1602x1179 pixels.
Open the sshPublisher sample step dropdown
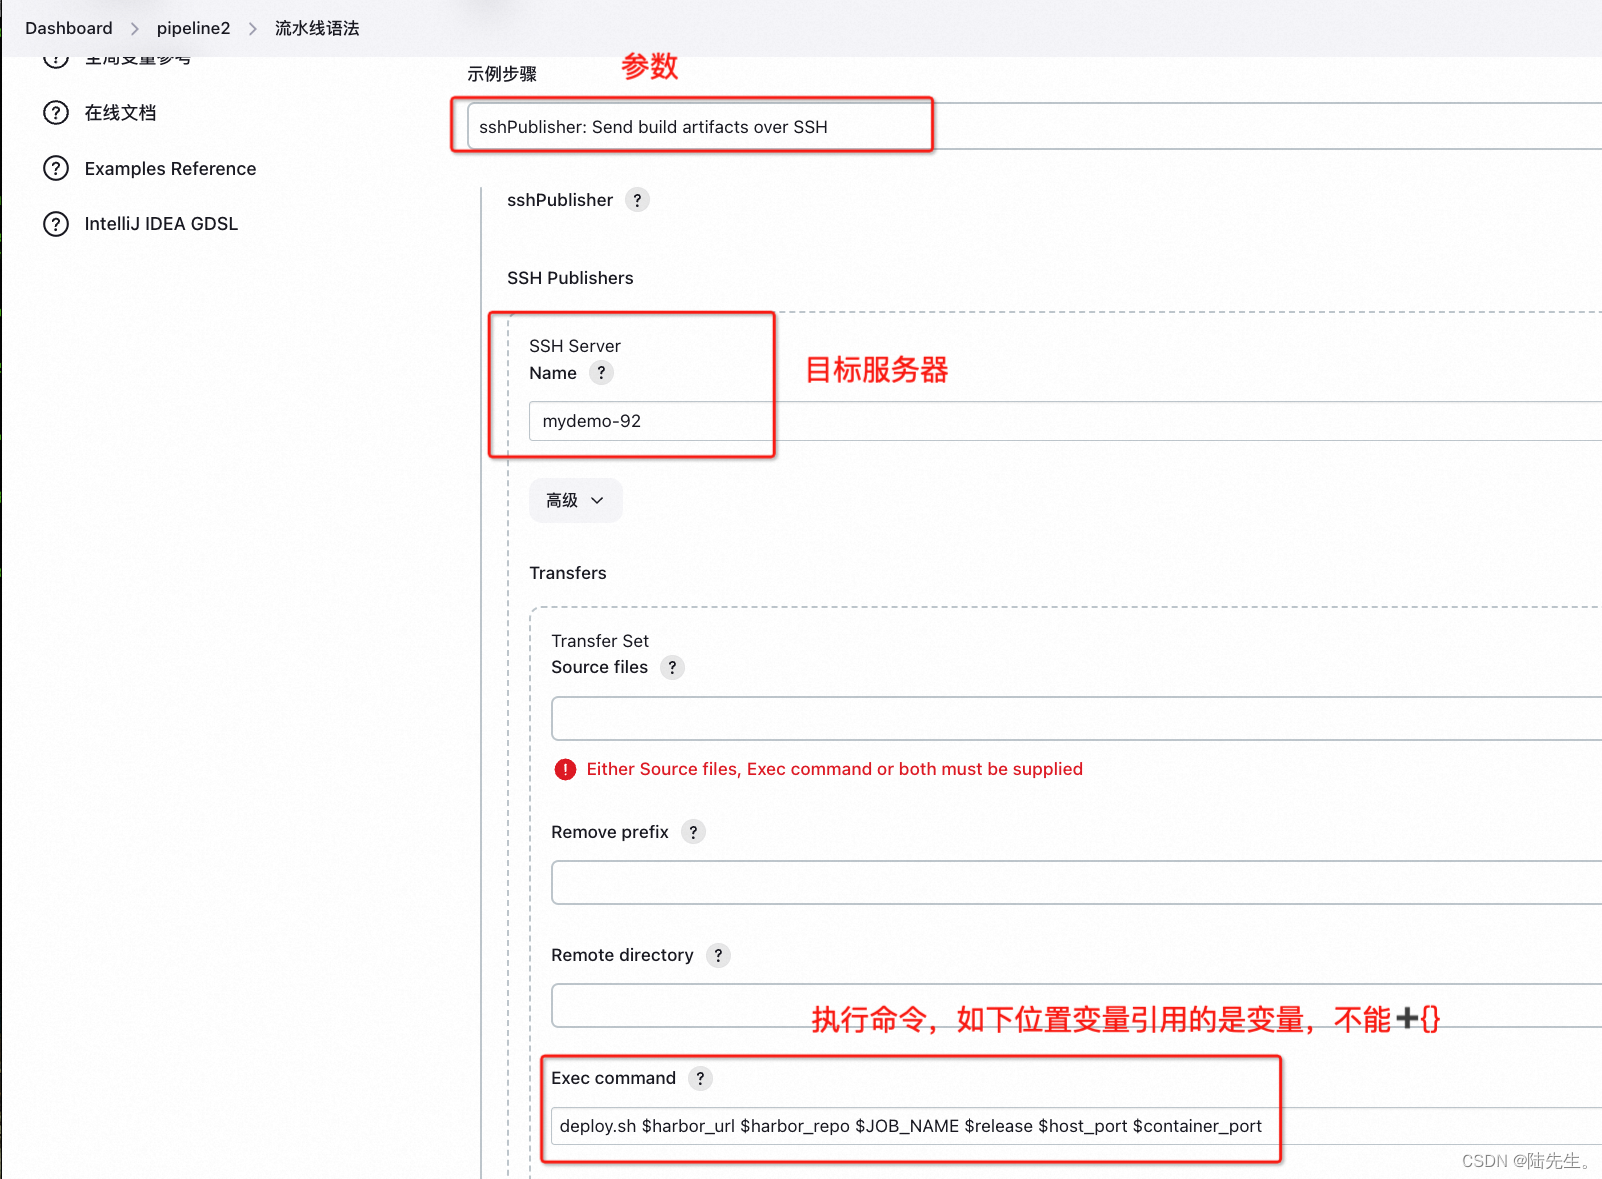[x=1034, y=127]
